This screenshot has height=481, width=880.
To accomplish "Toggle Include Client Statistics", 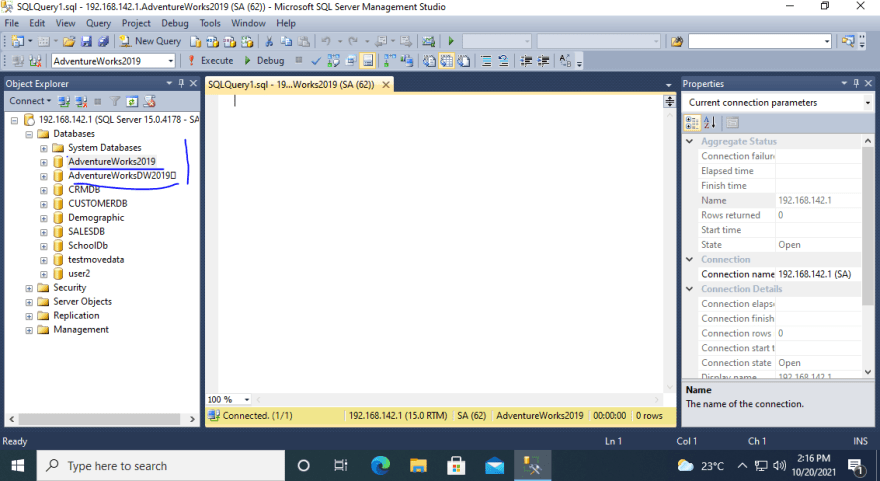I will coord(407,61).
